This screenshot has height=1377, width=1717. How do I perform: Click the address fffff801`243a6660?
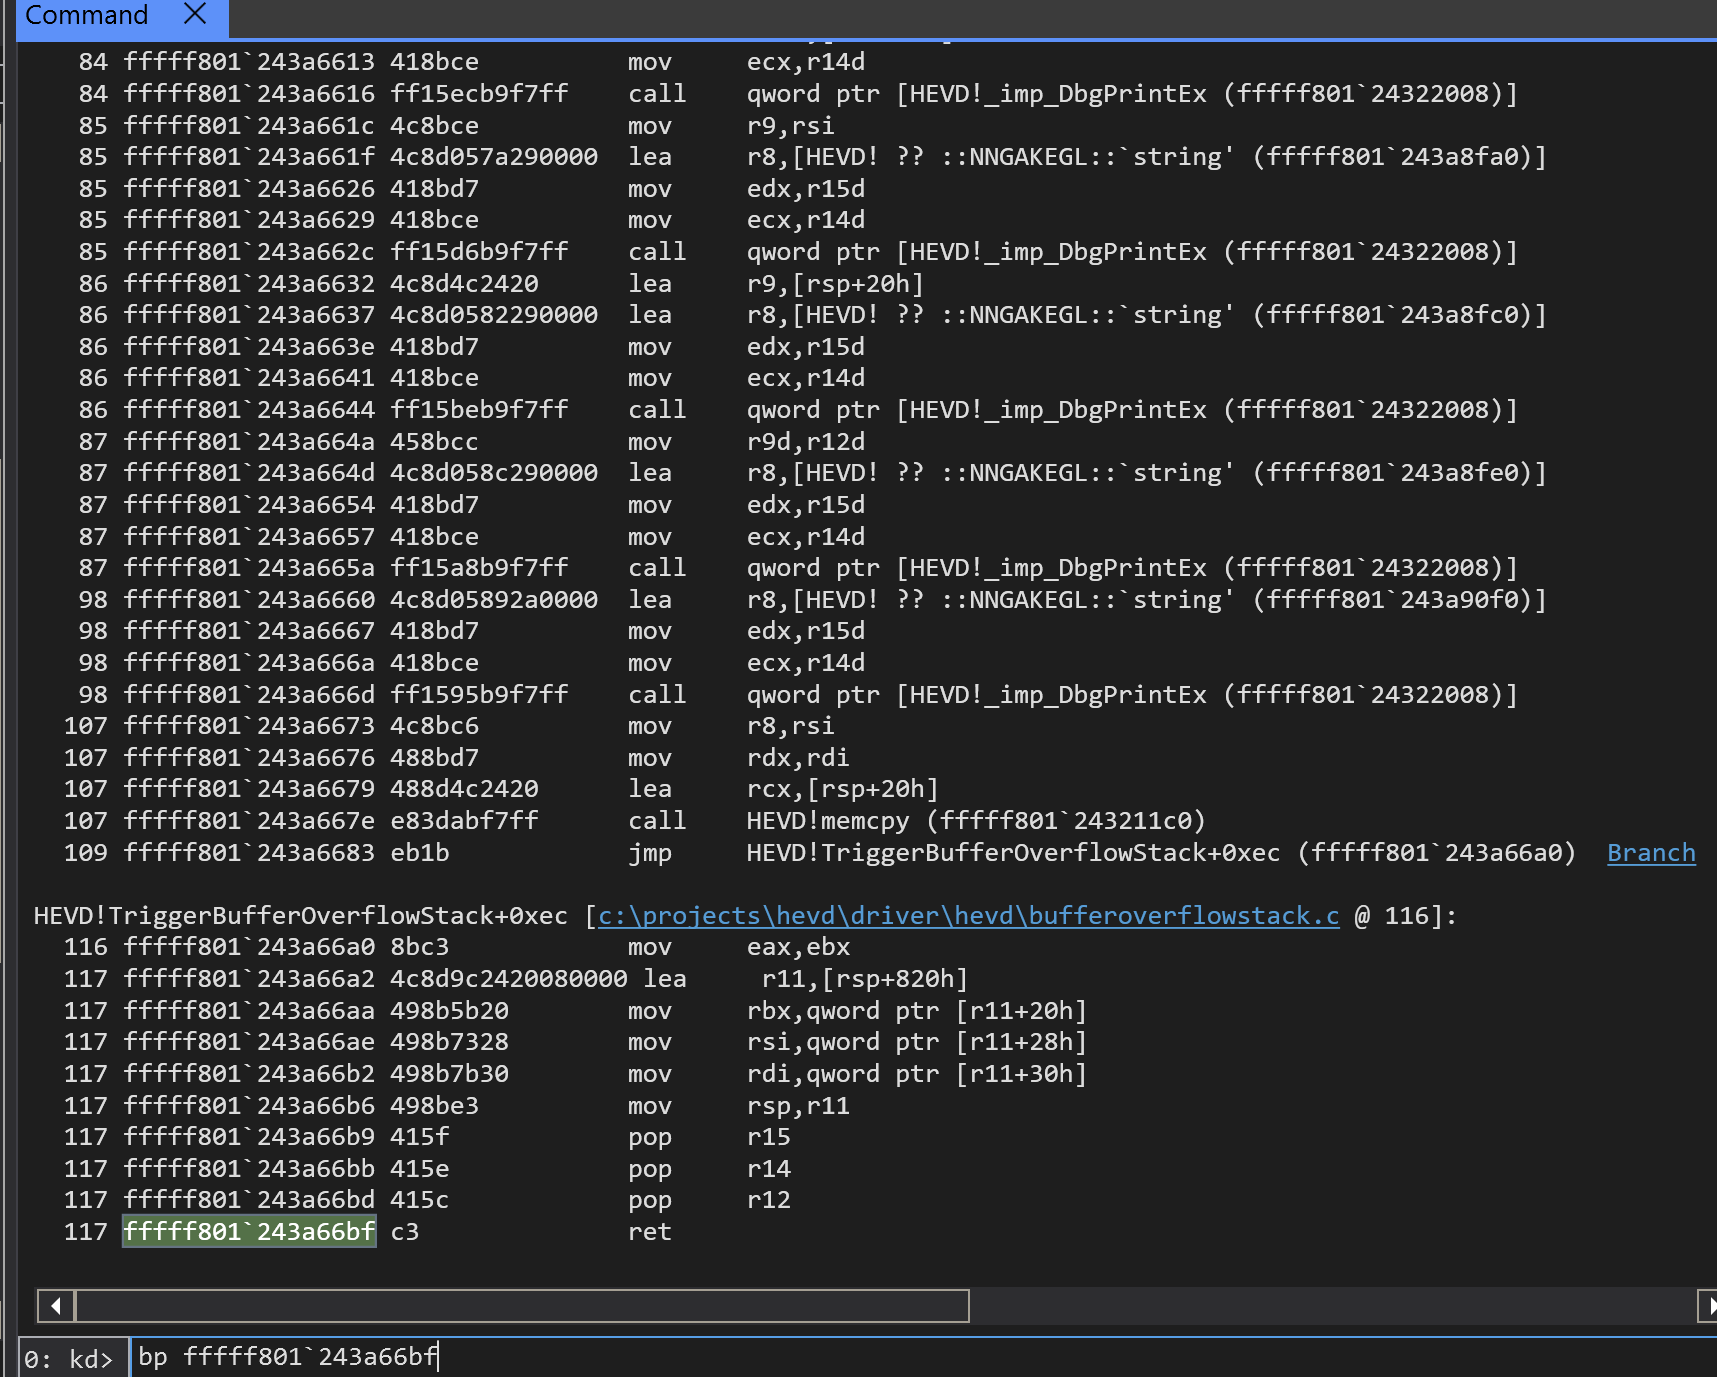click(x=249, y=600)
